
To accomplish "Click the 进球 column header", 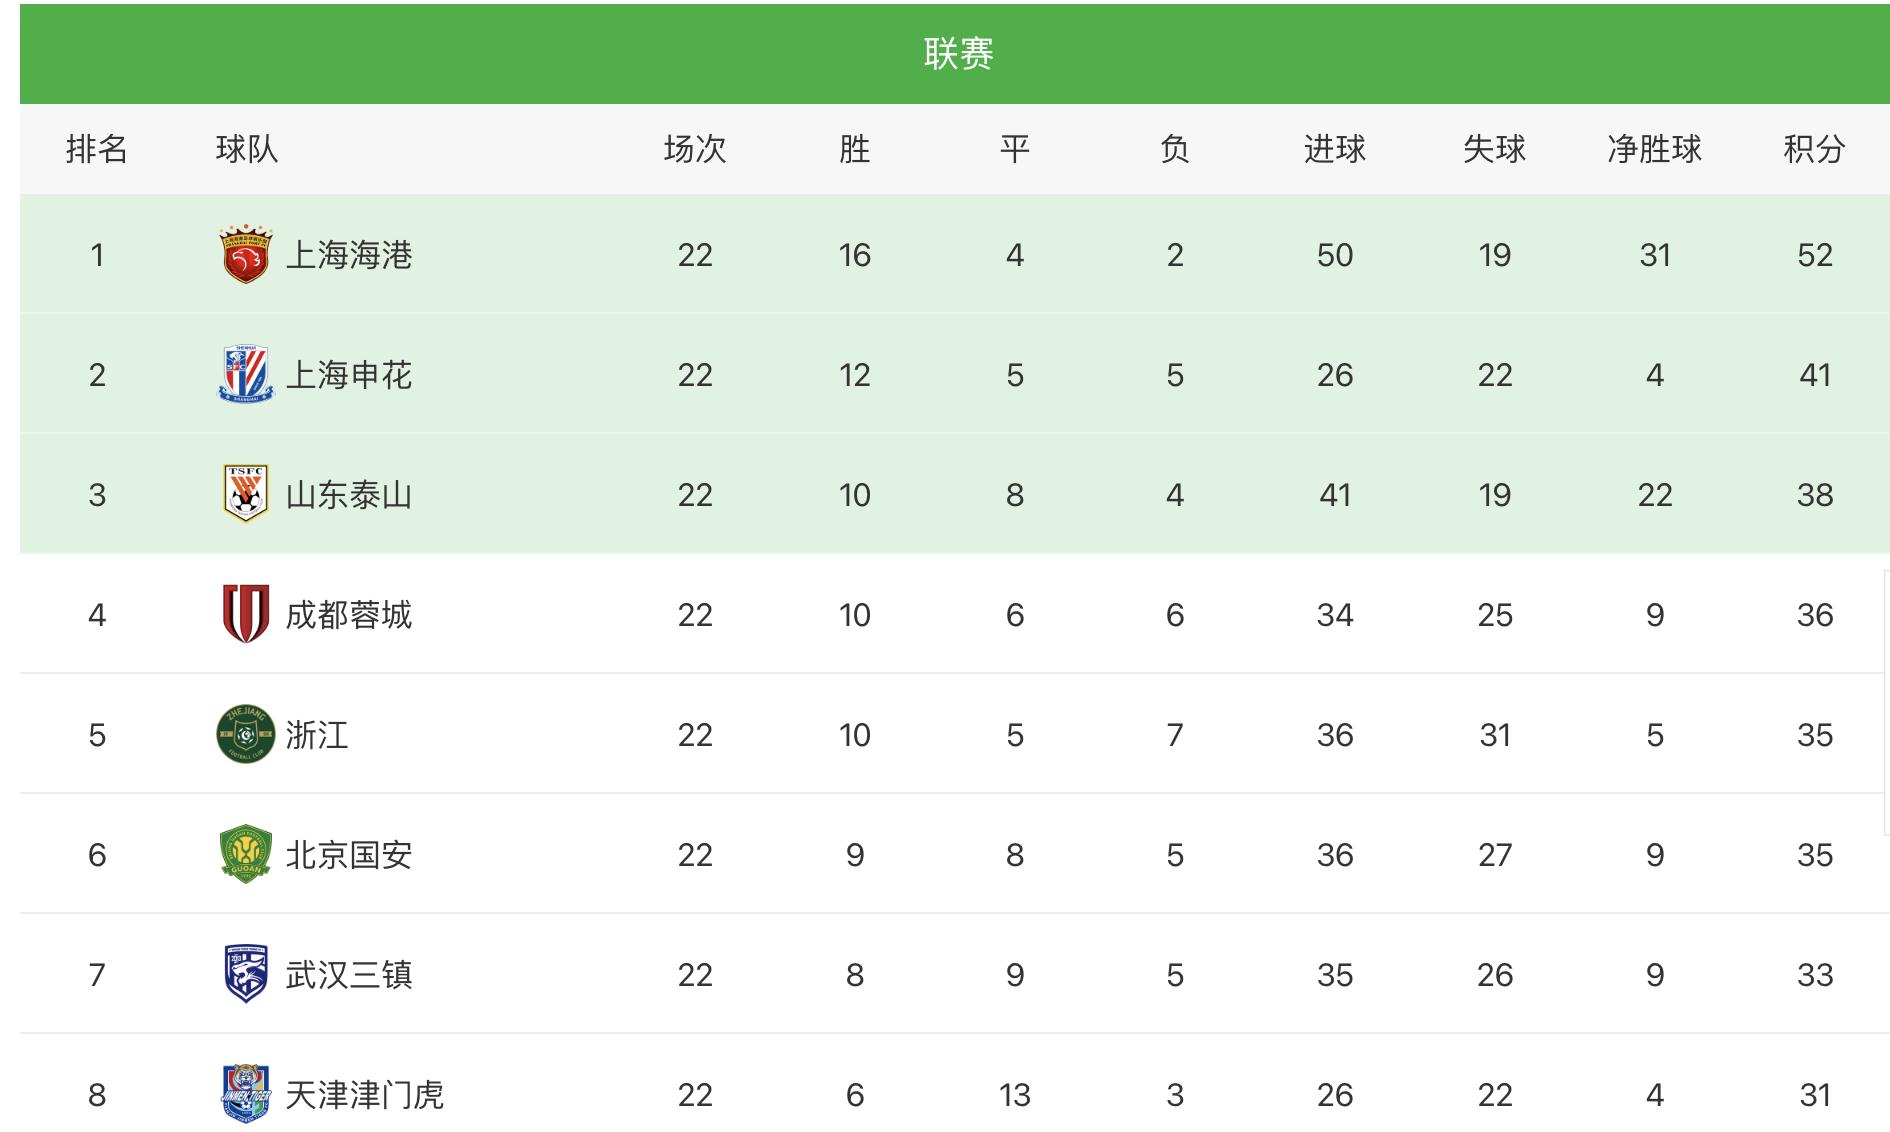I will [1334, 149].
